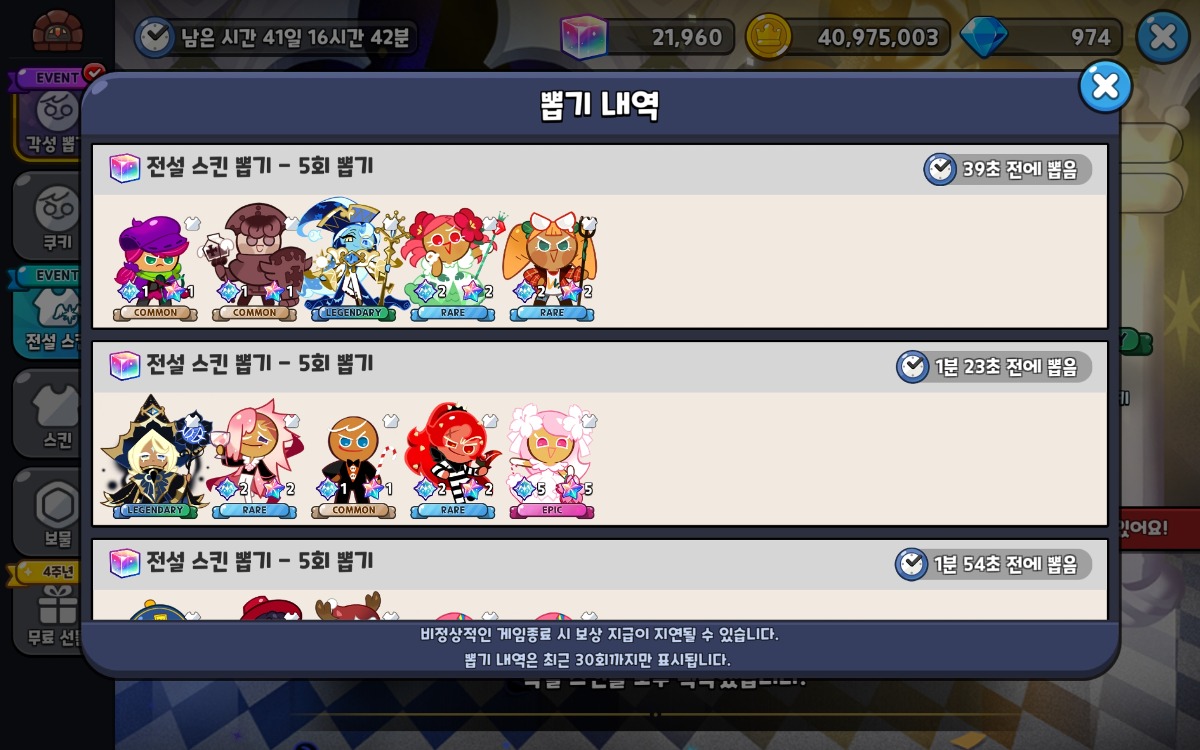Click the crystal cube currency icon
The image size is (1200, 750).
pyautogui.click(x=583, y=37)
